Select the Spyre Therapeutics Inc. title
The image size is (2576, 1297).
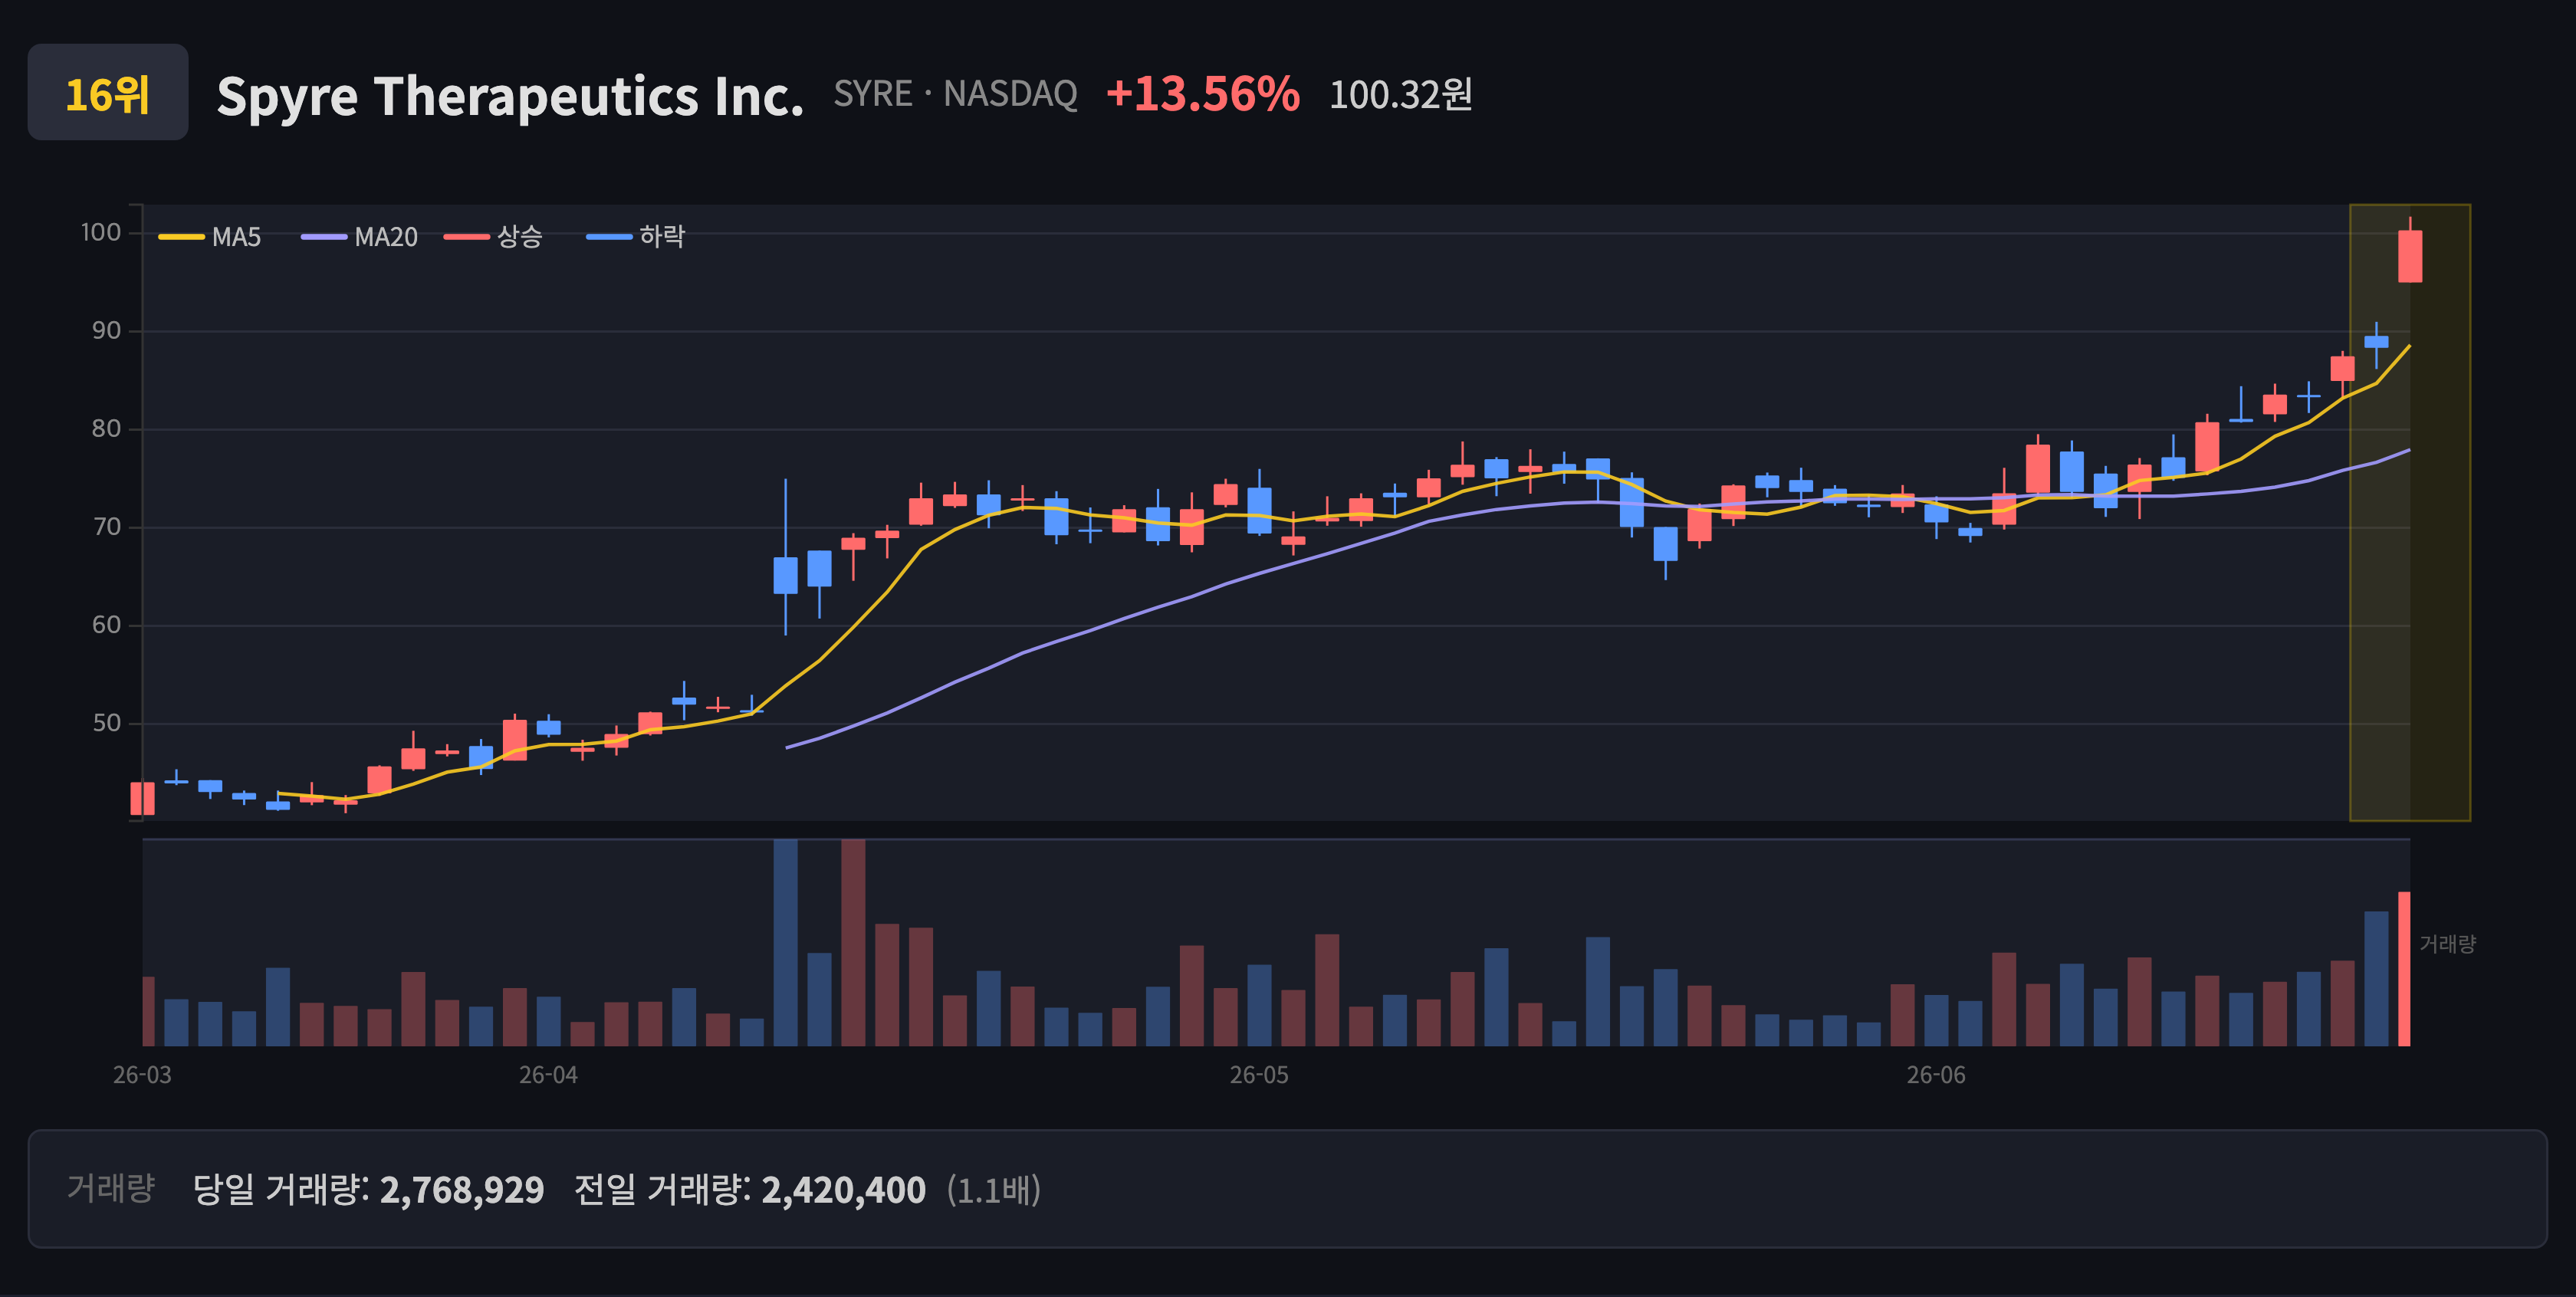tap(510, 96)
